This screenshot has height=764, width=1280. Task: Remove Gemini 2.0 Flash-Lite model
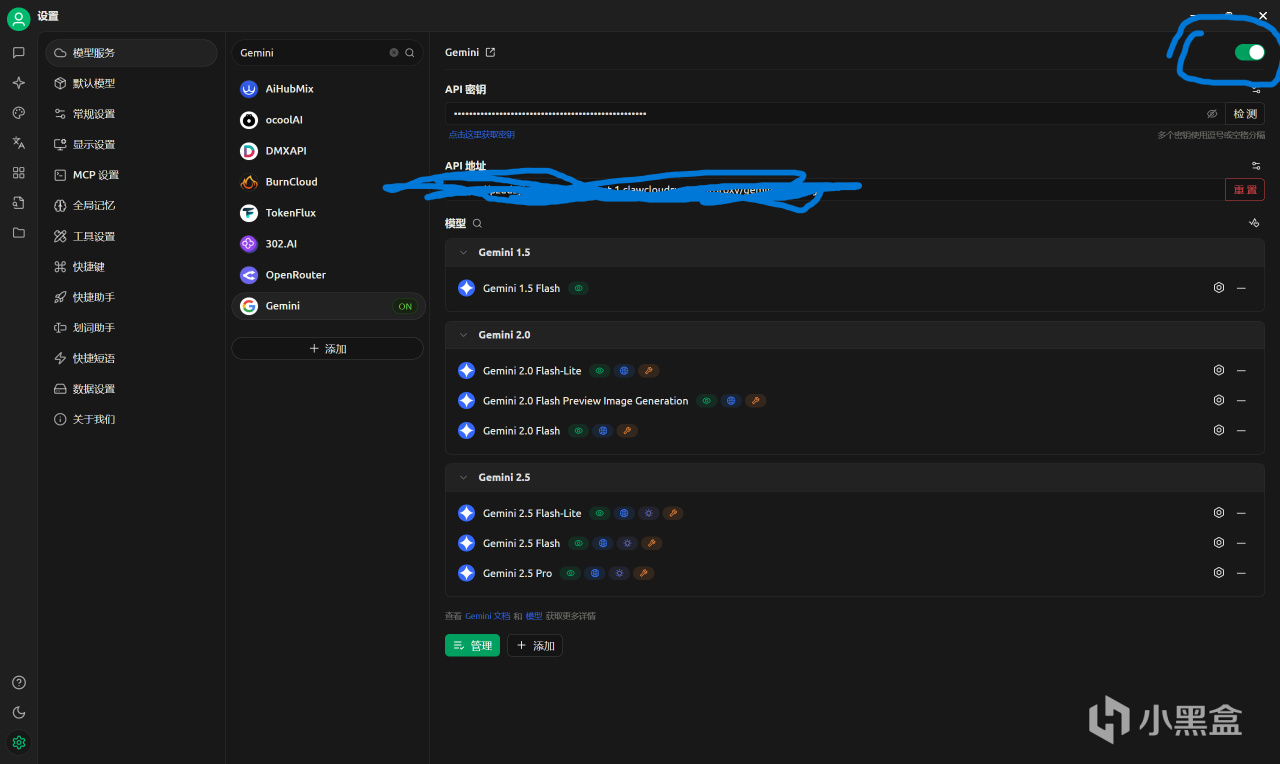pos(1241,370)
